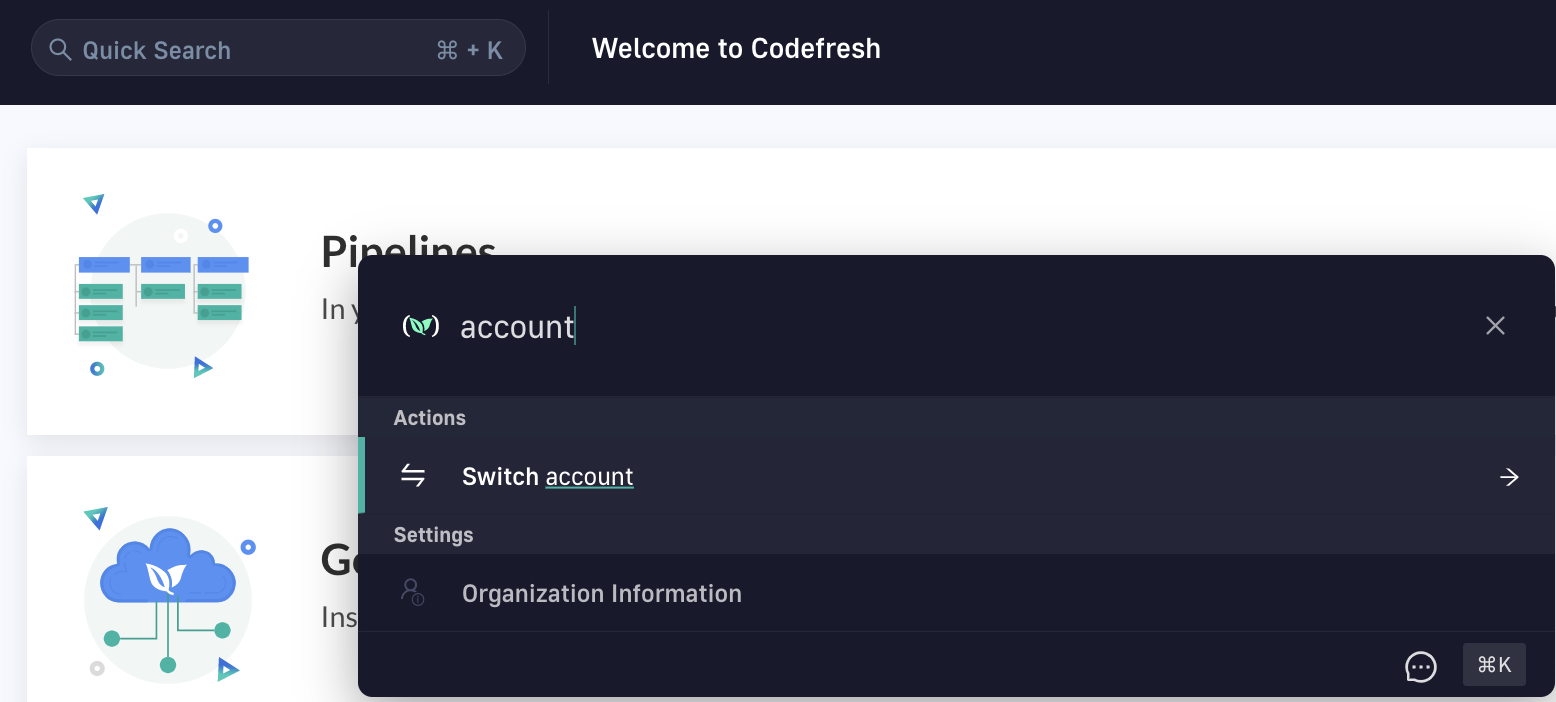Screen dimensions: 1556x702
Task: Click the user info icon beside Organization Information
Action: pos(412,592)
